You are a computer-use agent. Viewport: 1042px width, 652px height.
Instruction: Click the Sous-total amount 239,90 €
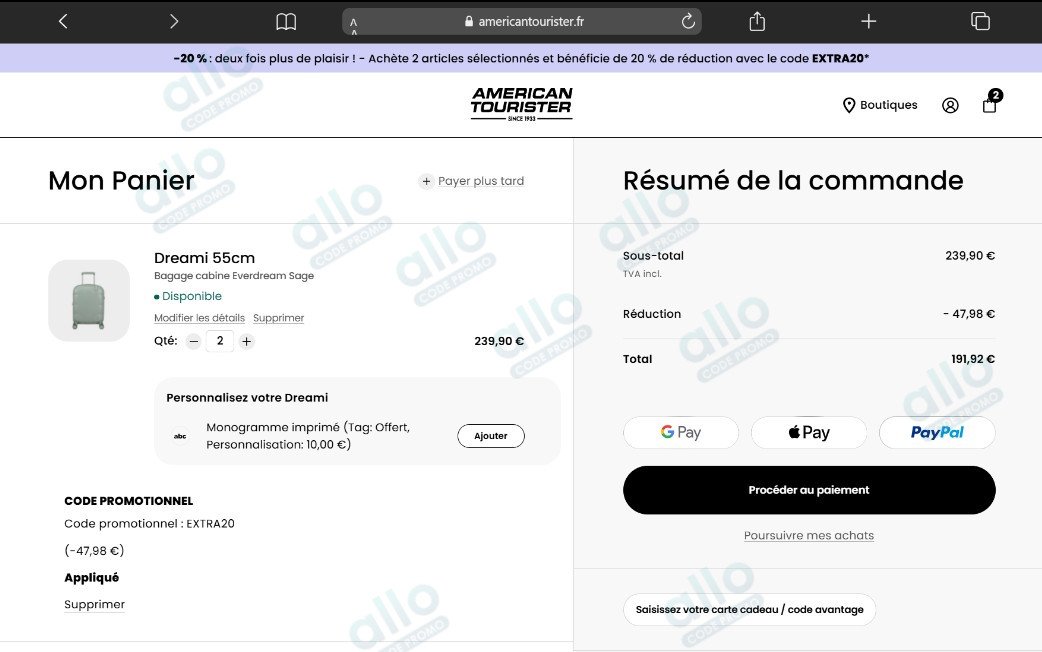pos(970,255)
